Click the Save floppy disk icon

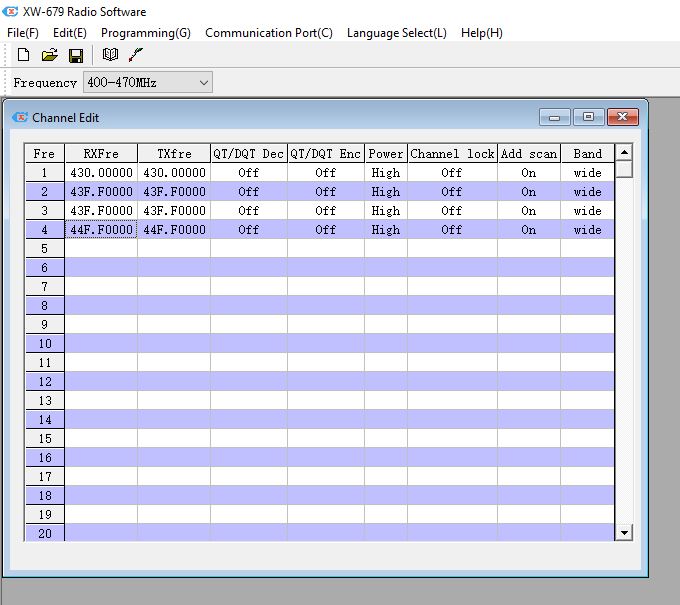pos(76,56)
